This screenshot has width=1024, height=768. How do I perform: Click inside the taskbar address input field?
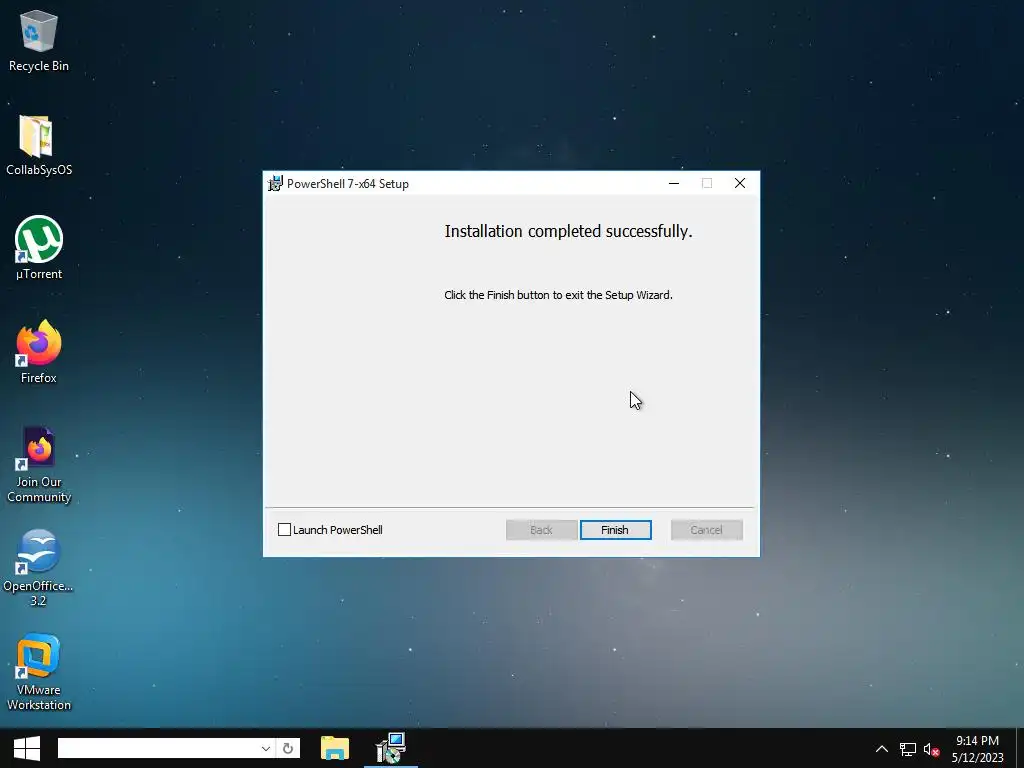coord(157,748)
